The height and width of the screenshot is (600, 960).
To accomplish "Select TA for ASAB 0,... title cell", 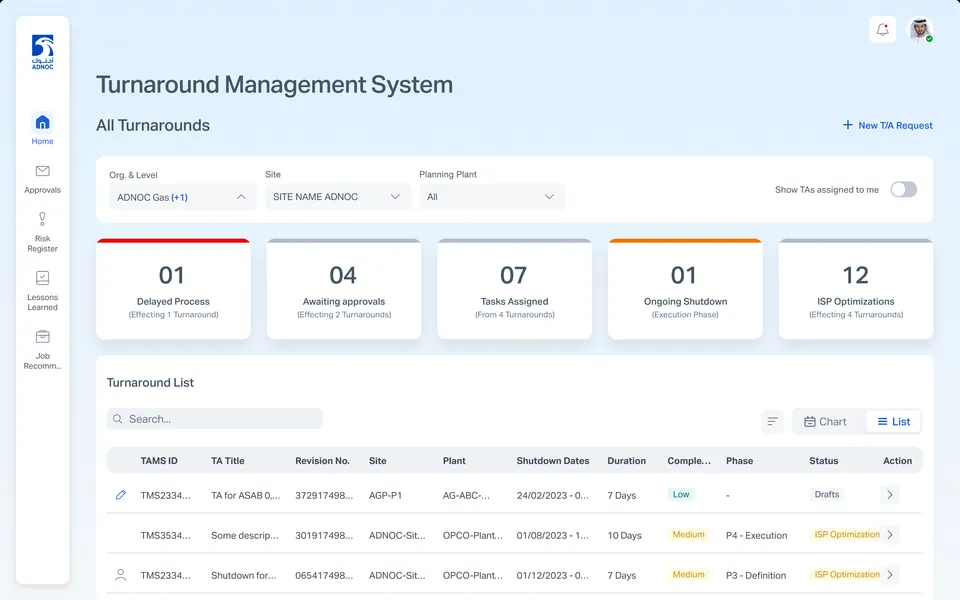I will click(x=246, y=495).
